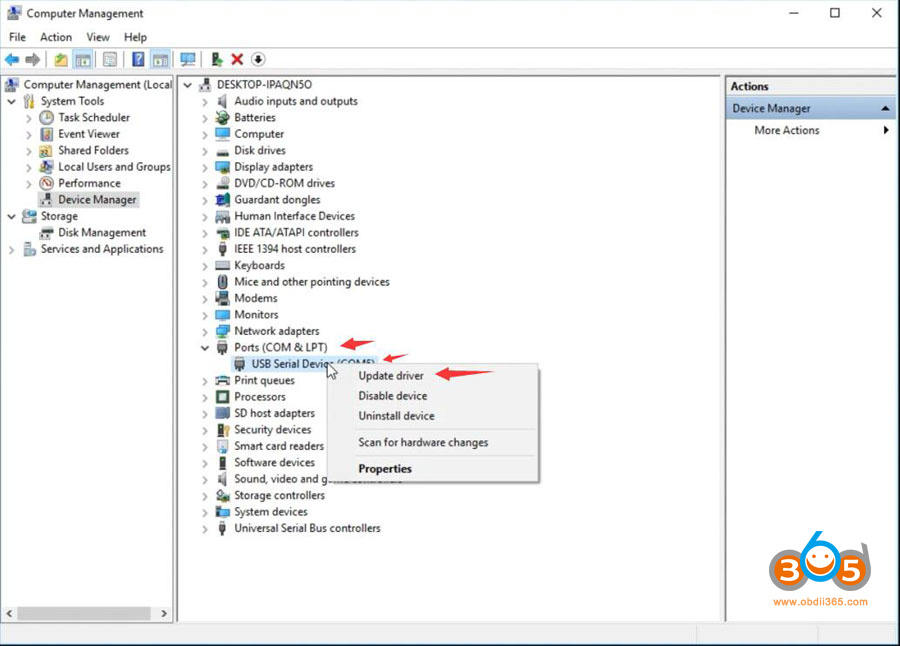Click the blue Back arrow in toolbar
Screen dimensions: 900x646
coord(12,60)
